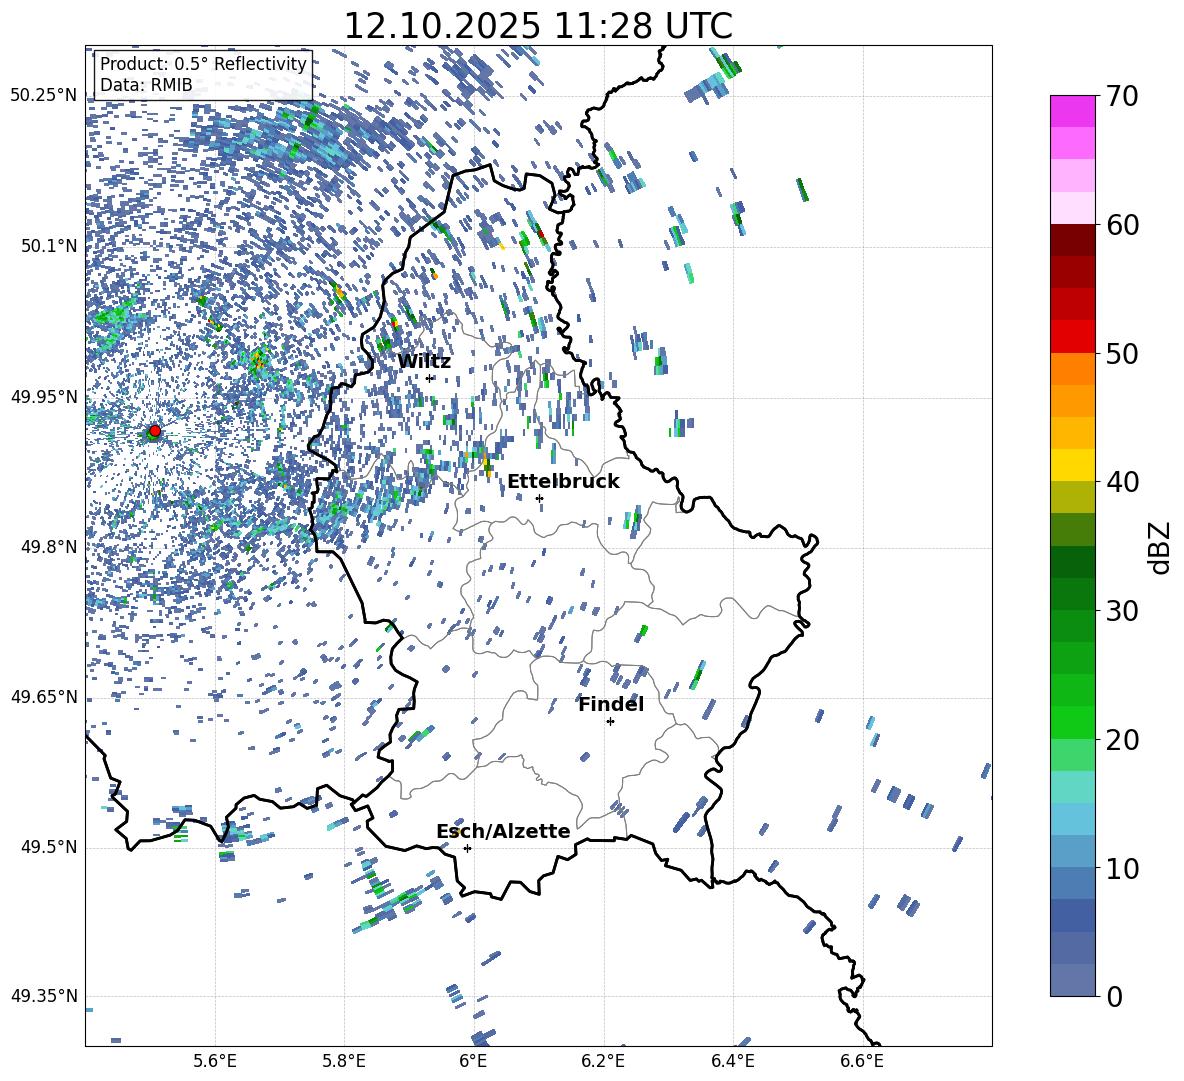This screenshot has height=1081, width=1184.
Task: Select the Findel location label
Action: [x=611, y=704]
